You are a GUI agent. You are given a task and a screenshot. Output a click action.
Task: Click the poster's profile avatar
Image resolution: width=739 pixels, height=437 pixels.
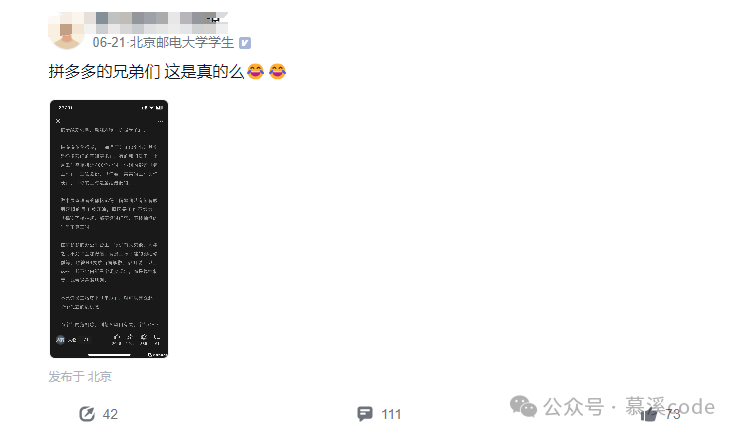tap(66, 32)
